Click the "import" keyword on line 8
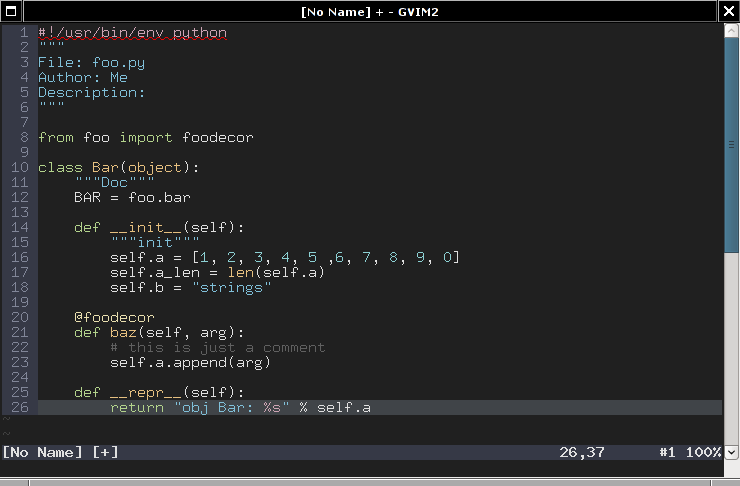Viewport: 740px width, 486px height. [146, 137]
